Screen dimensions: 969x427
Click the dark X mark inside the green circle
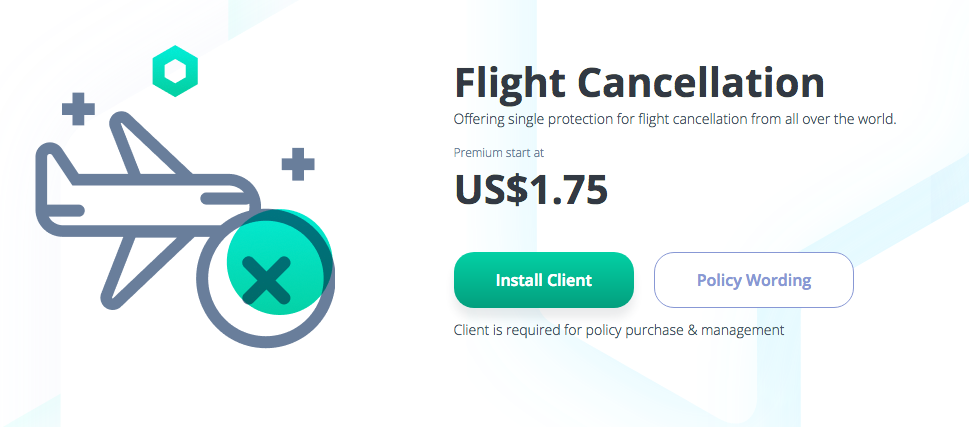266,279
